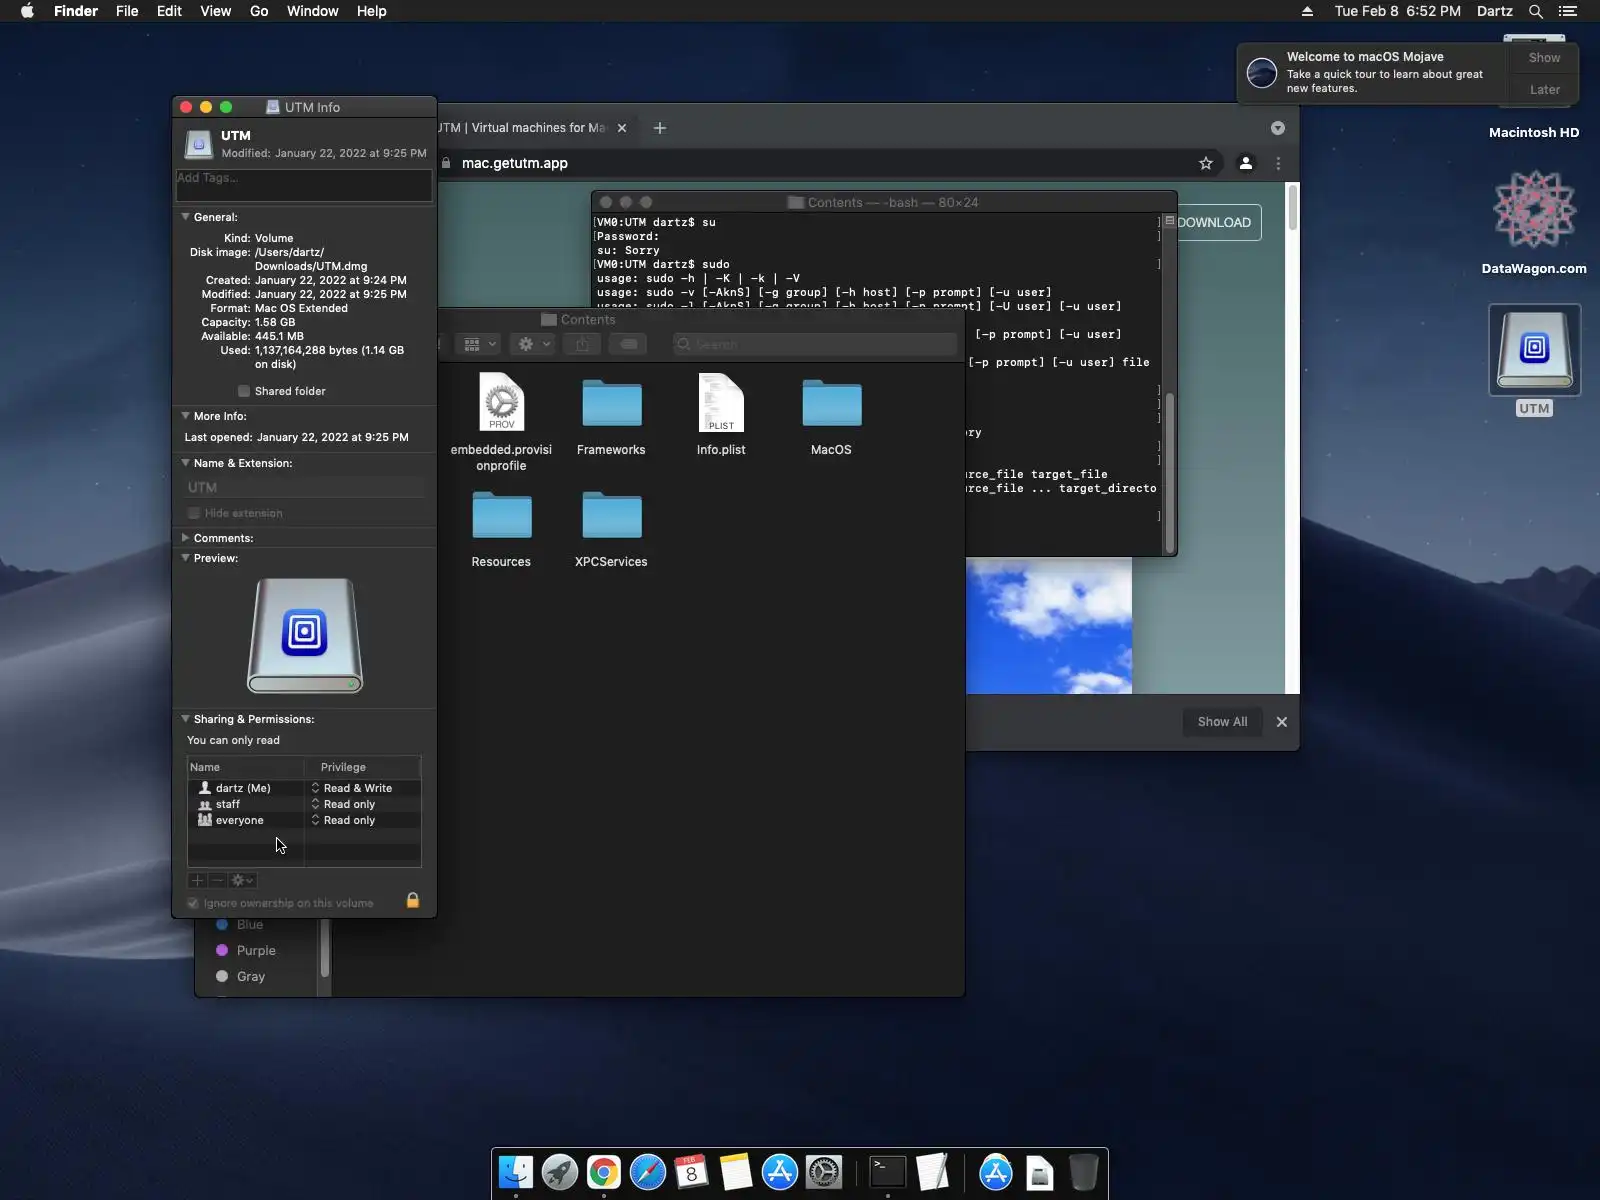
Task: Open the Chrome profile icon
Action: [1246, 163]
